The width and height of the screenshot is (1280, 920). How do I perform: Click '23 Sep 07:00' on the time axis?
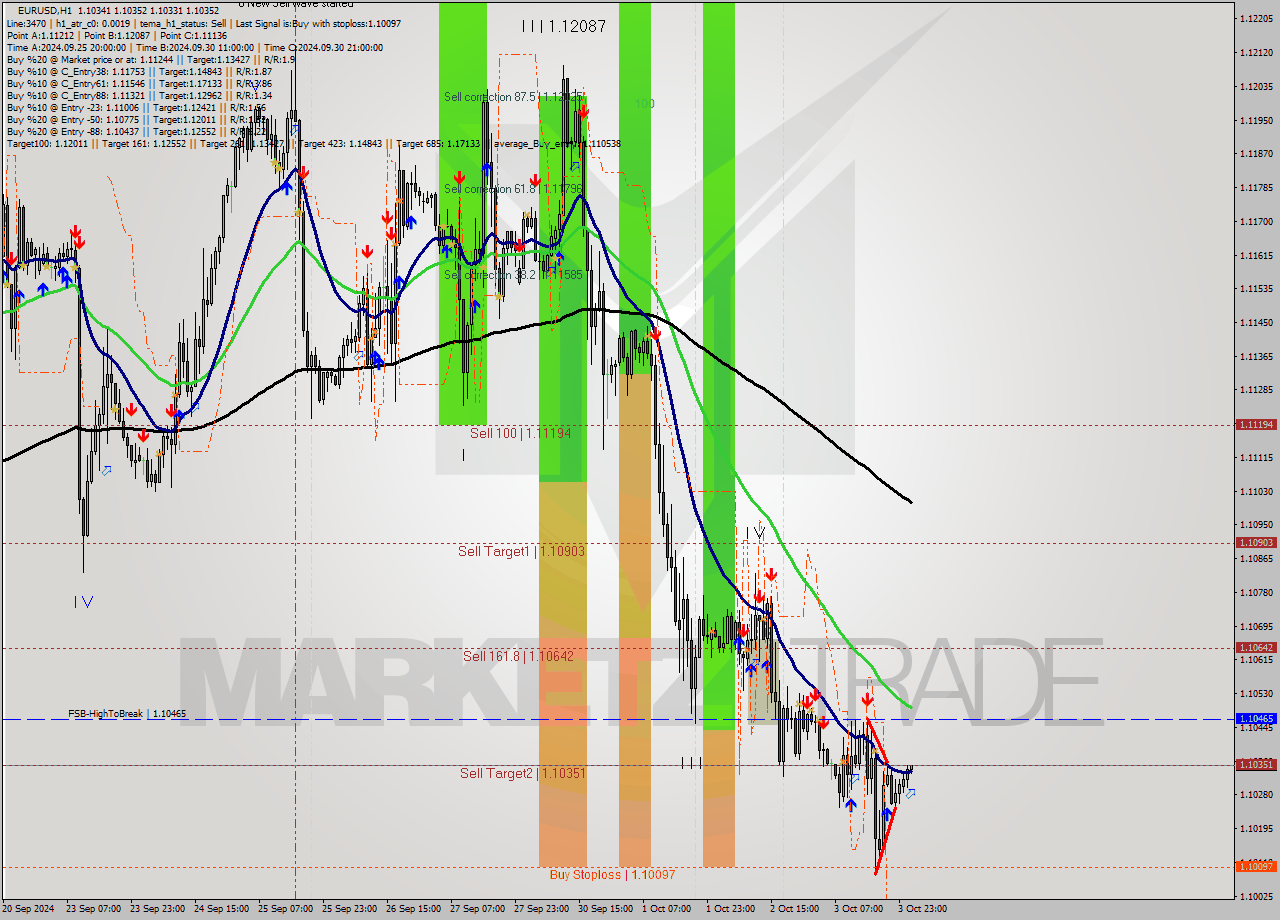click(93, 909)
